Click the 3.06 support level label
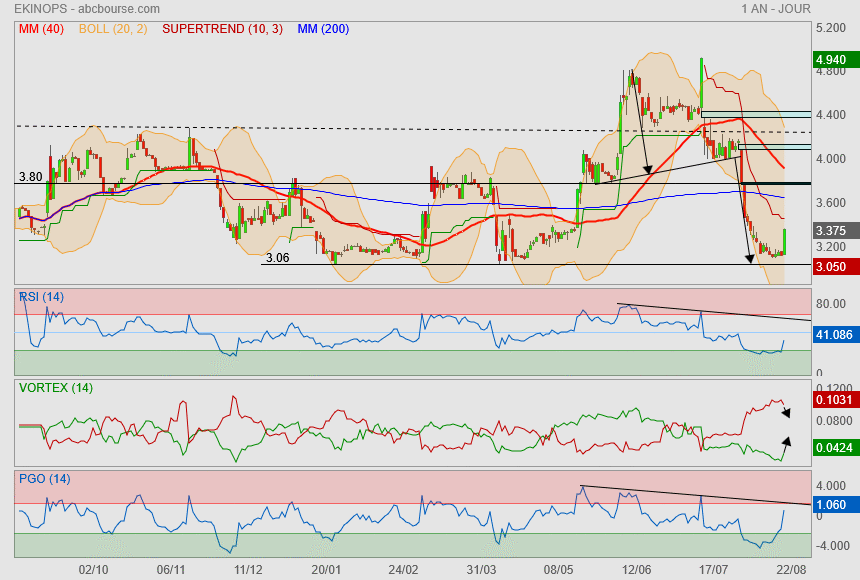The width and height of the screenshot is (860, 580). [278, 258]
